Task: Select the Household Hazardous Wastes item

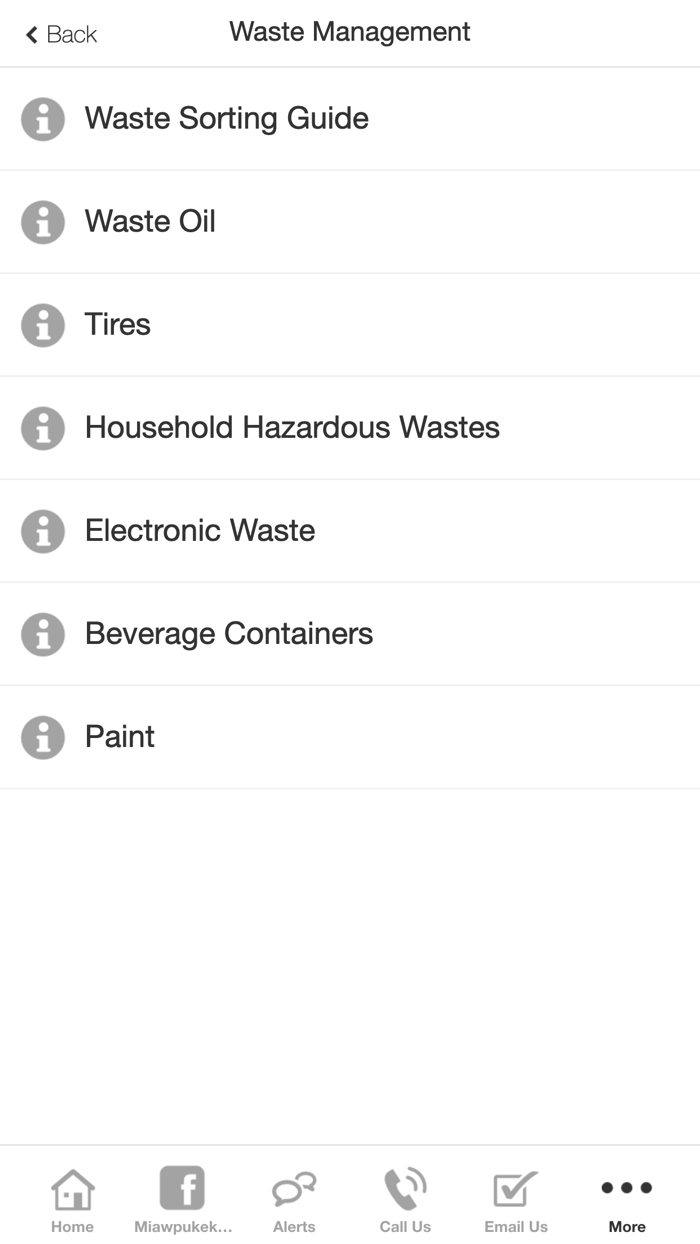Action: pyautogui.click(x=292, y=427)
